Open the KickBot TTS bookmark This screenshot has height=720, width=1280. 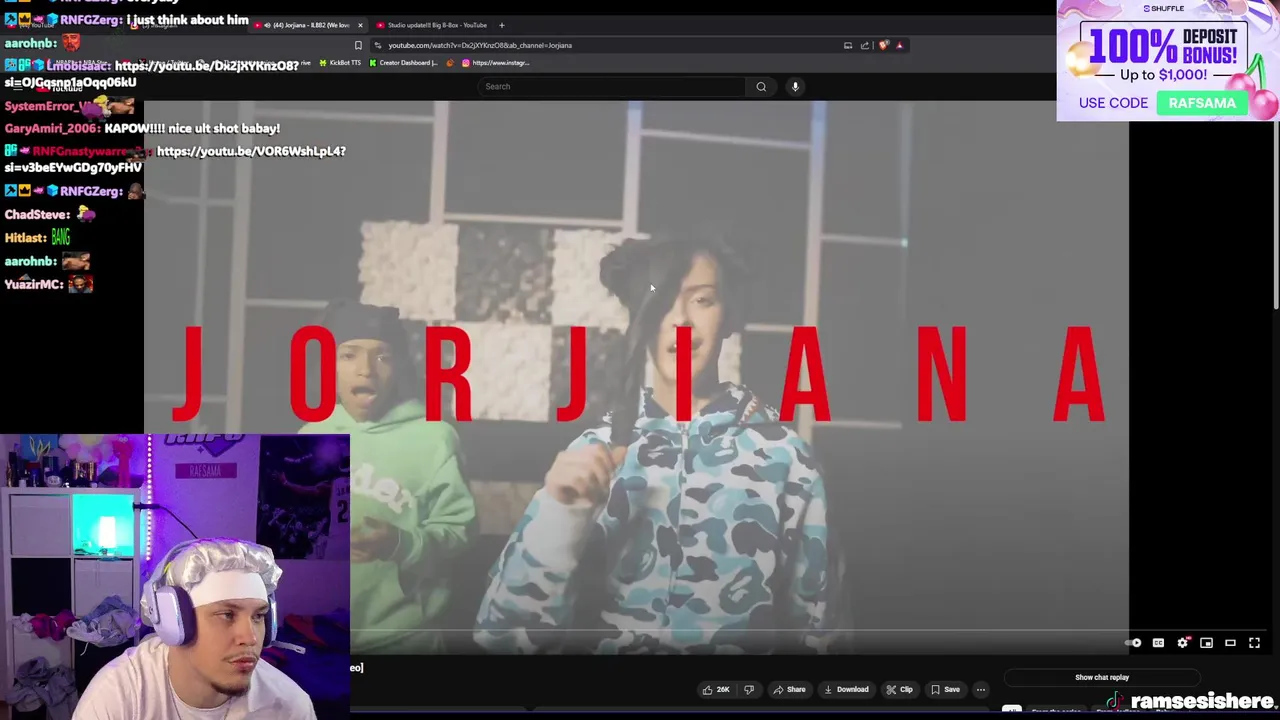pos(340,63)
